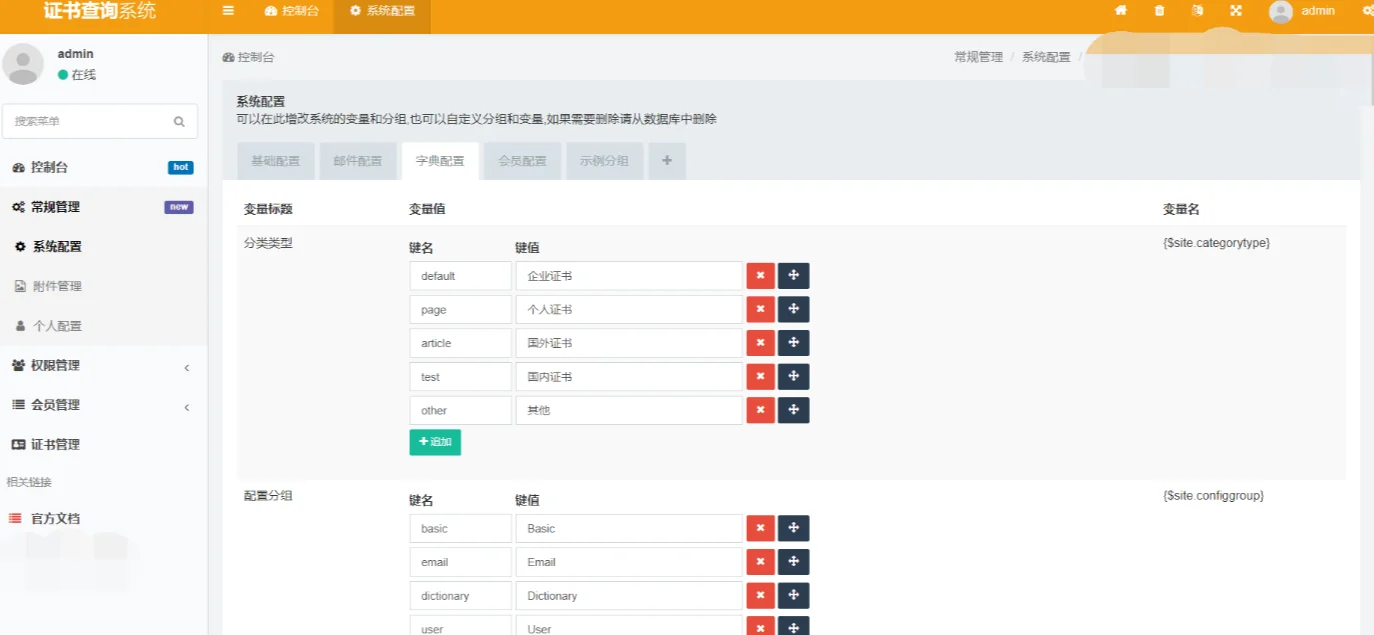1374x635 pixels.
Task: Click the trash clear-cache icon in header
Action: [1159, 10]
